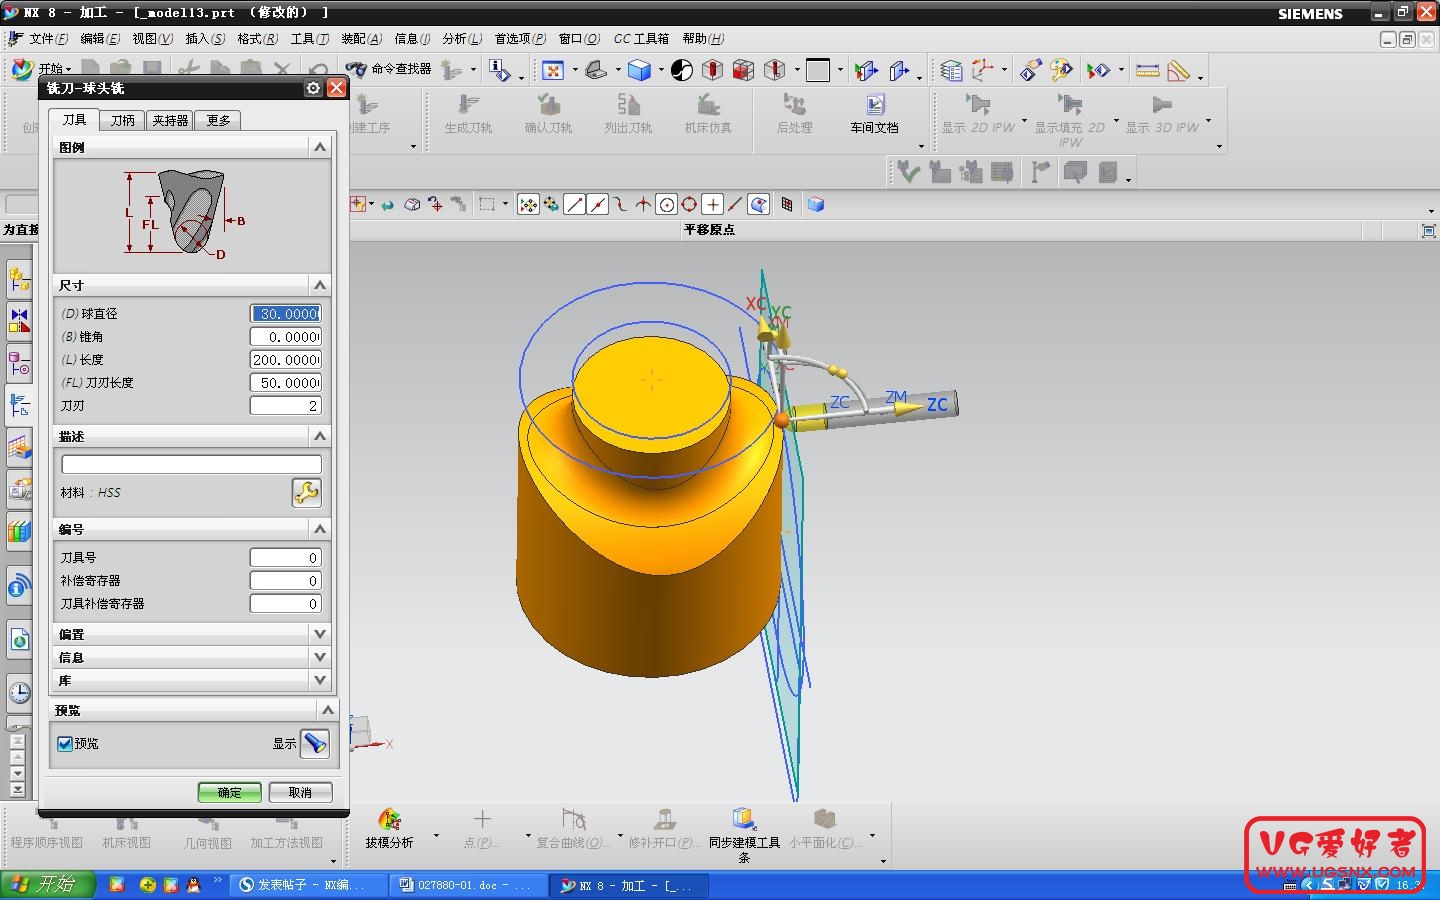Click the circle center snap point icon
Image resolution: width=1440 pixels, height=900 pixels.
click(x=666, y=205)
